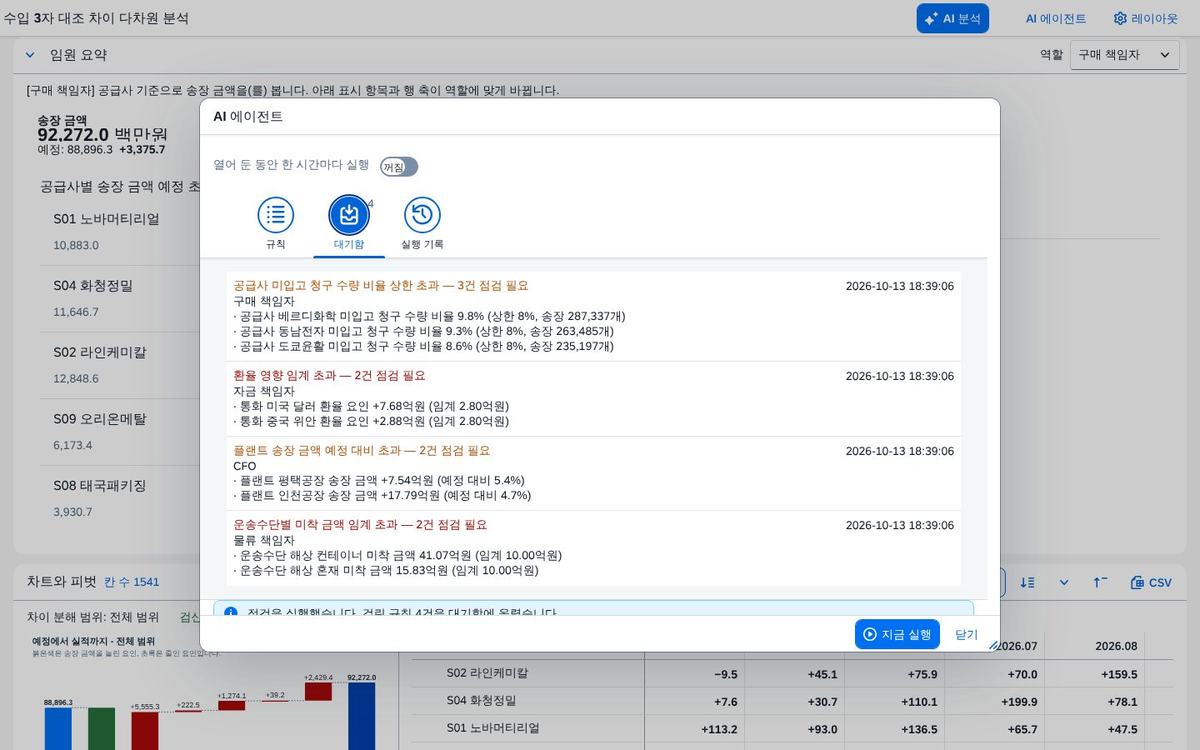Click the 베르디화학 alert detail line
Screen dimensions: 1200x750
pyautogui.click(x=429, y=316)
